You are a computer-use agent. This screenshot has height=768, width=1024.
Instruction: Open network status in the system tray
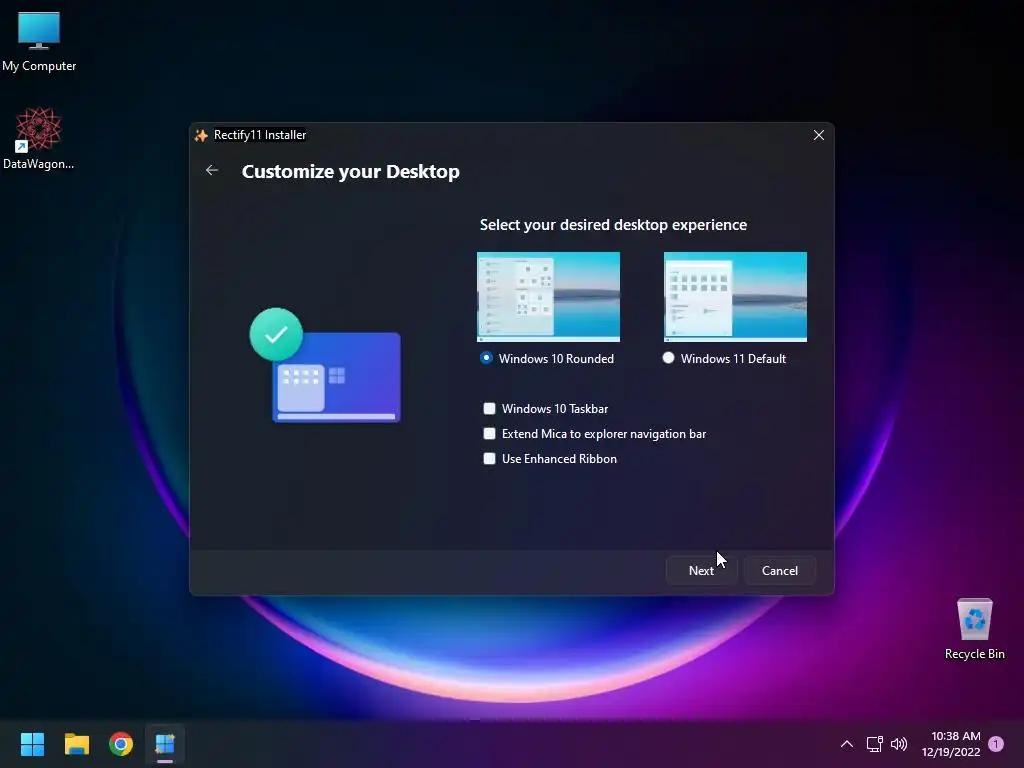coord(874,744)
